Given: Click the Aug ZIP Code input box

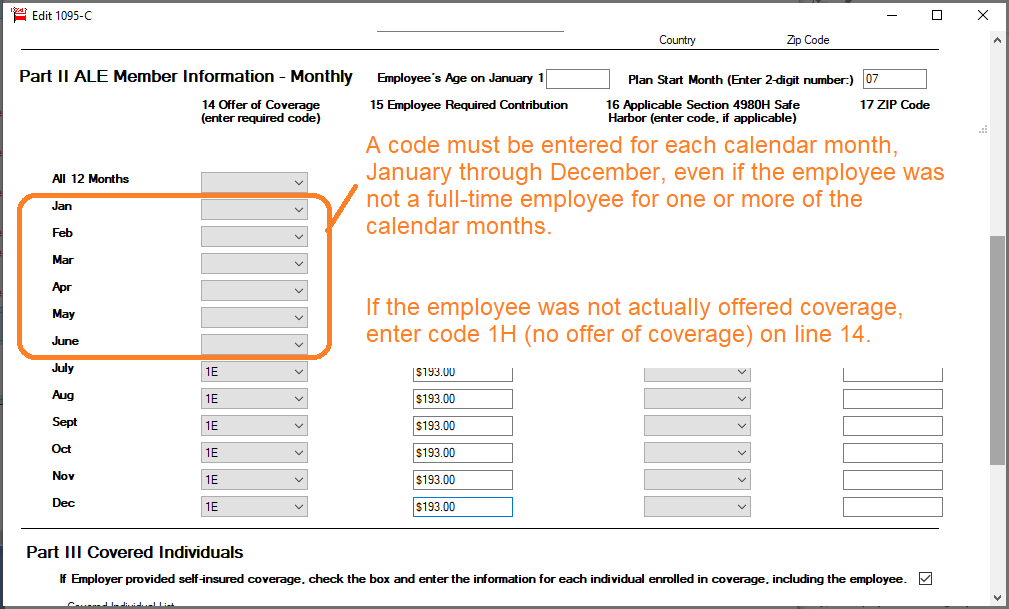Looking at the screenshot, I should pos(892,399).
